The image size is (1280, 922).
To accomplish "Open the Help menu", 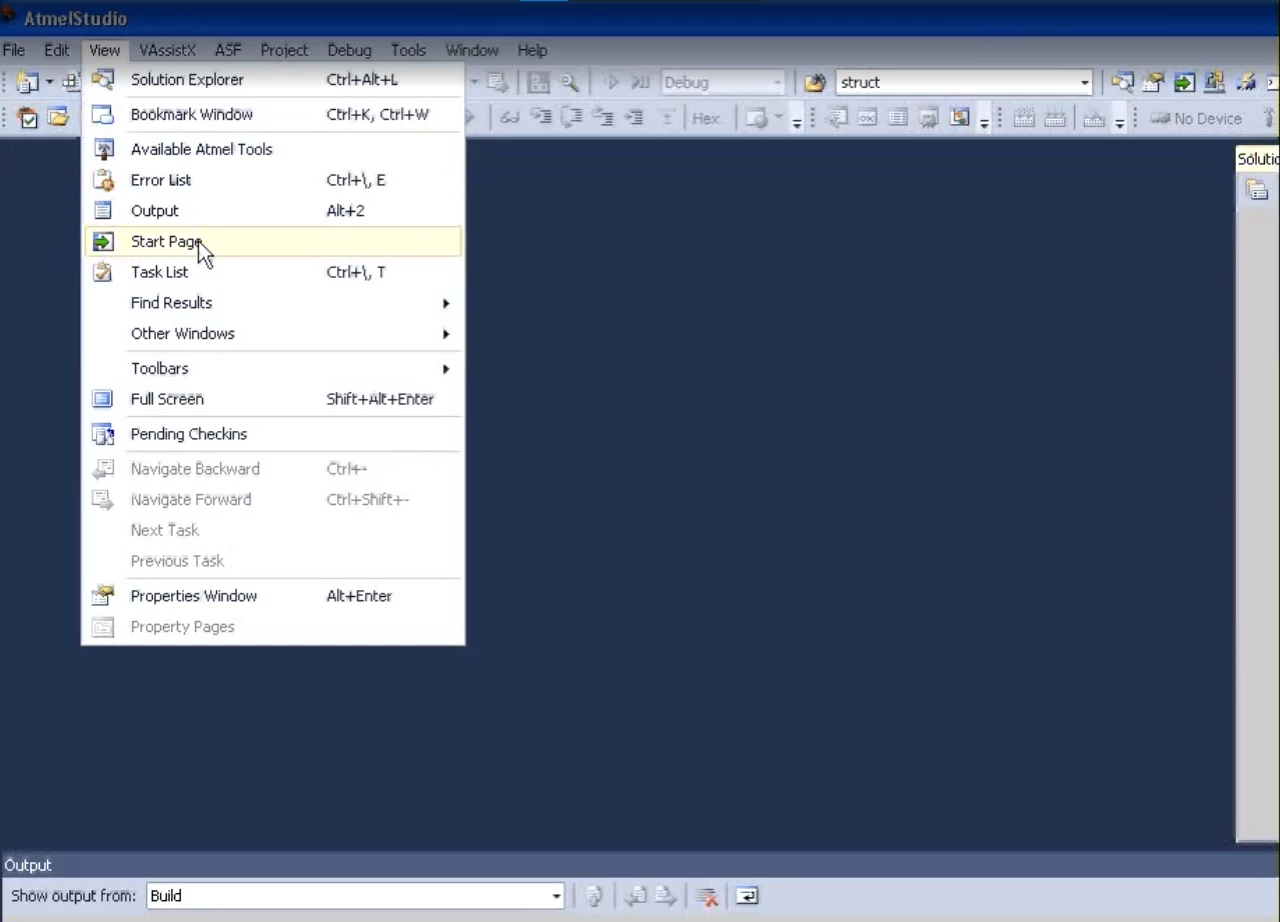I will (x=532, y=50).
